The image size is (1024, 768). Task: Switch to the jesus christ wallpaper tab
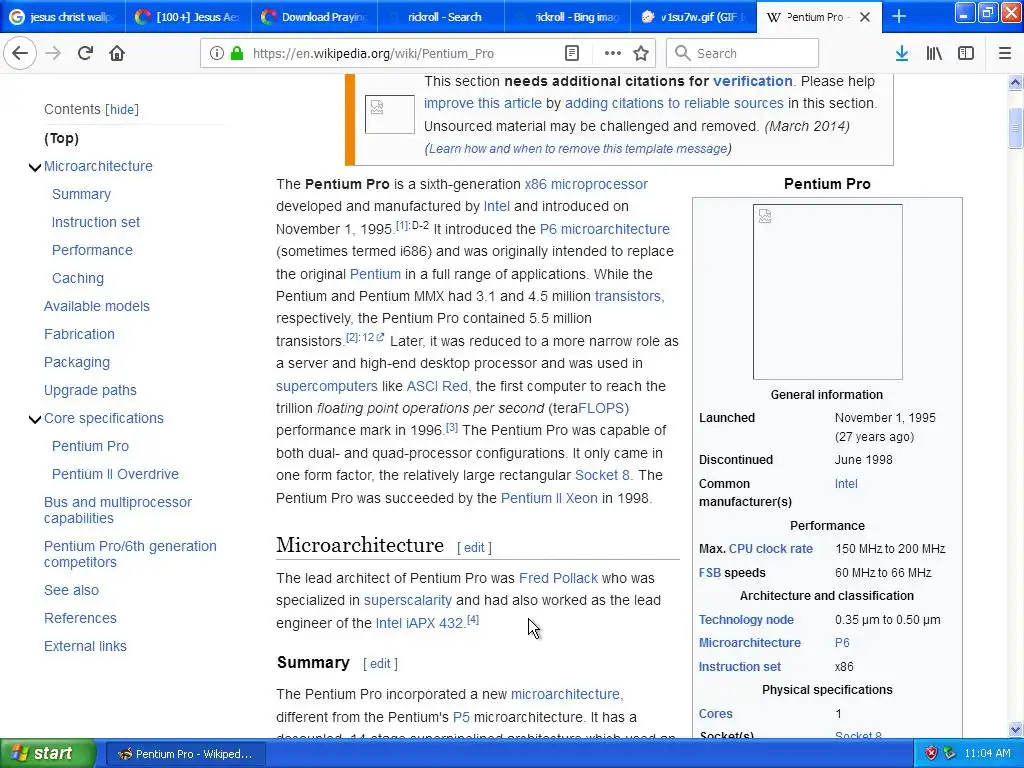click(x=63, y=17)
